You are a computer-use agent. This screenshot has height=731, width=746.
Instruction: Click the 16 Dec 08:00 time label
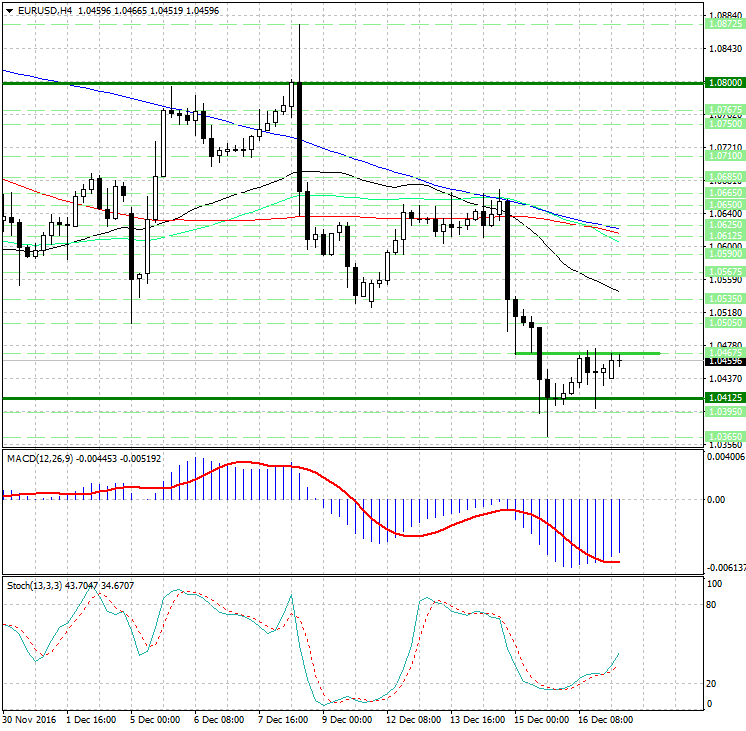606,719
